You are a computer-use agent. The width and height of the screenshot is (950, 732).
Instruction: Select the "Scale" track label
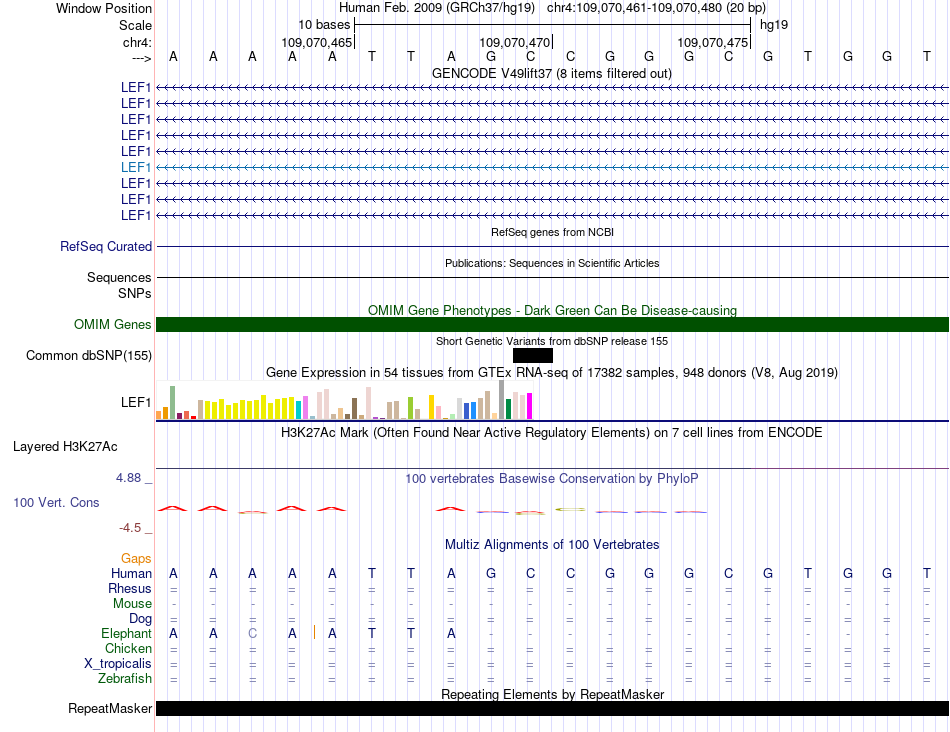[135, 25]
